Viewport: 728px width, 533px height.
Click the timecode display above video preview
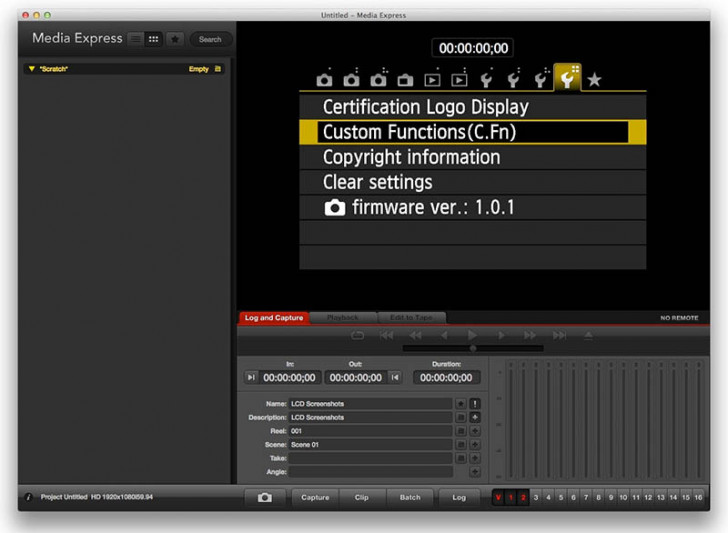pos(473,48)
